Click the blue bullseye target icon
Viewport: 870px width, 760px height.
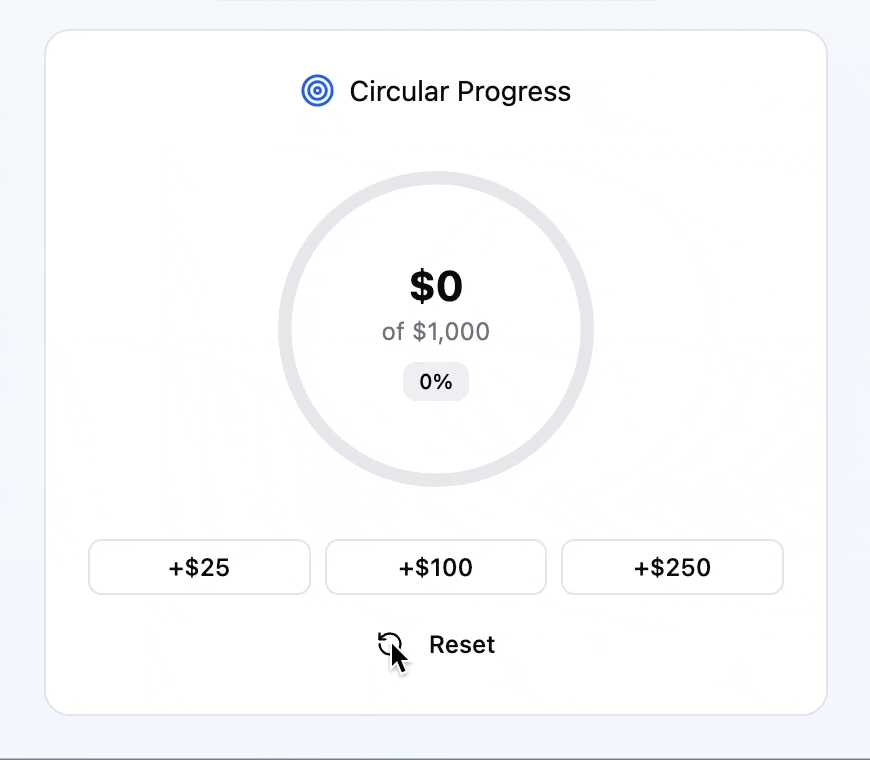point(317,90)
